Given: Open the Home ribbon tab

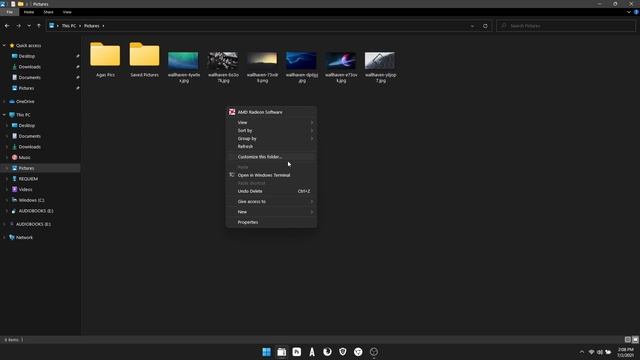Looking at the screenshot, I should tap(29, 12).
